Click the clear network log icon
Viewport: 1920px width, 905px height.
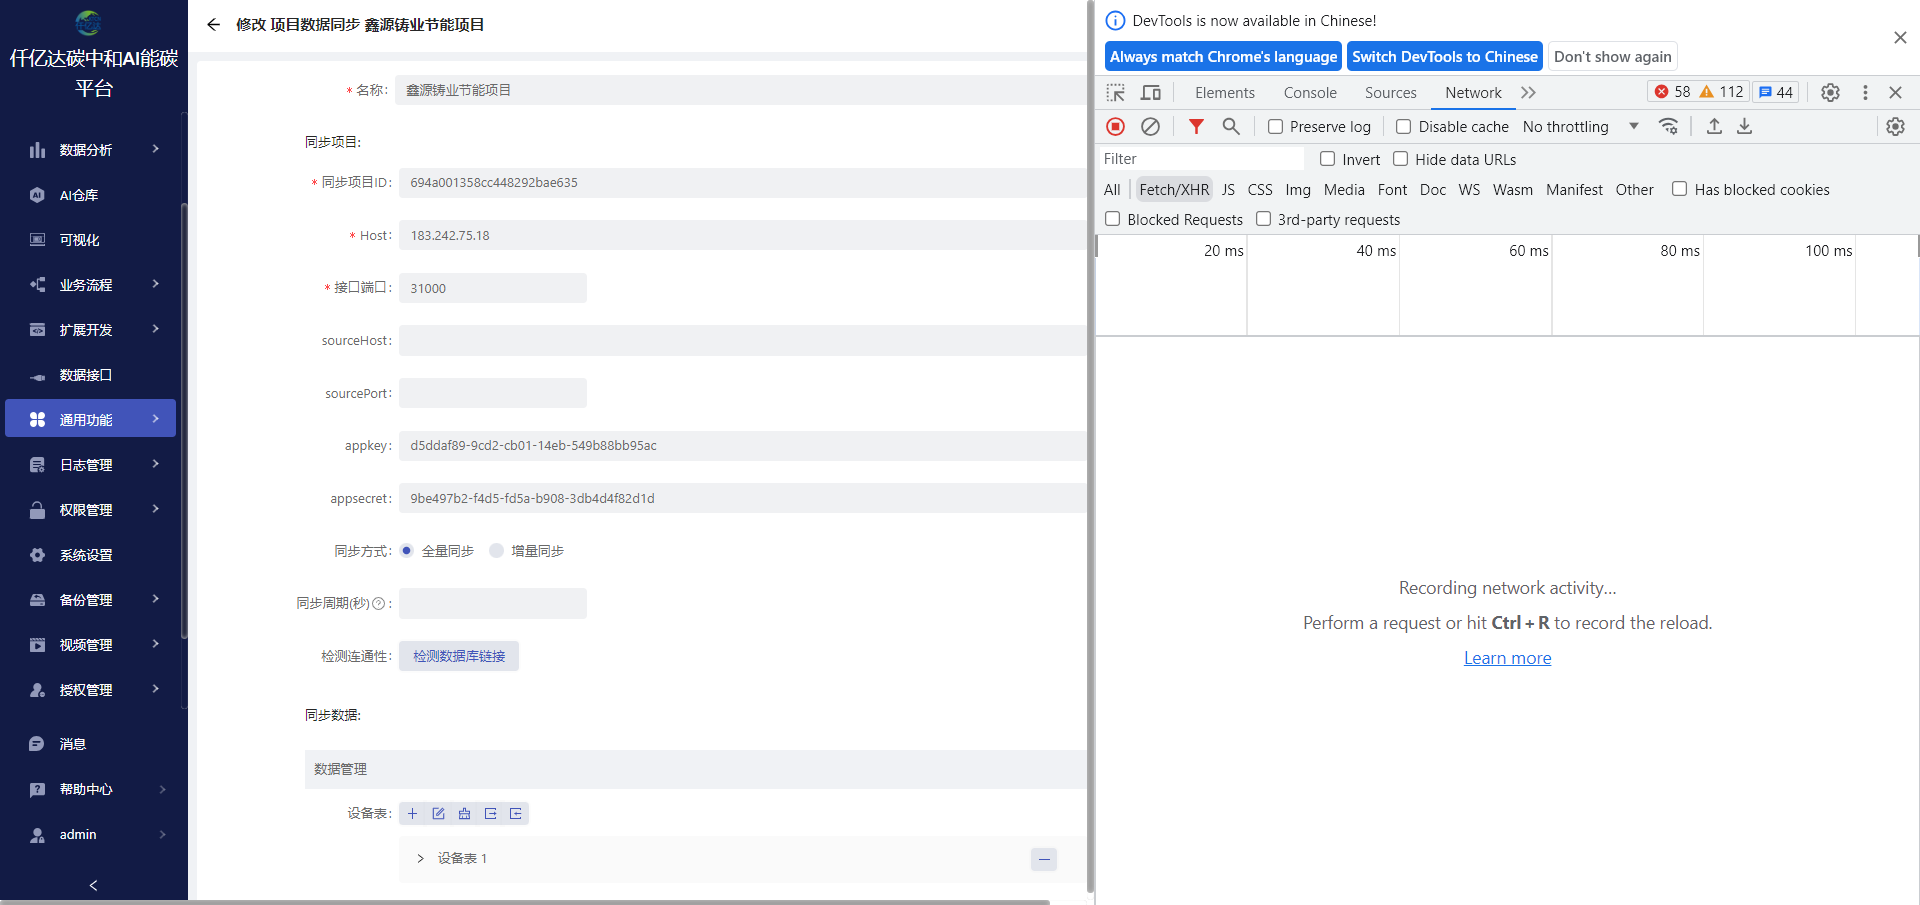point(1150,127)
